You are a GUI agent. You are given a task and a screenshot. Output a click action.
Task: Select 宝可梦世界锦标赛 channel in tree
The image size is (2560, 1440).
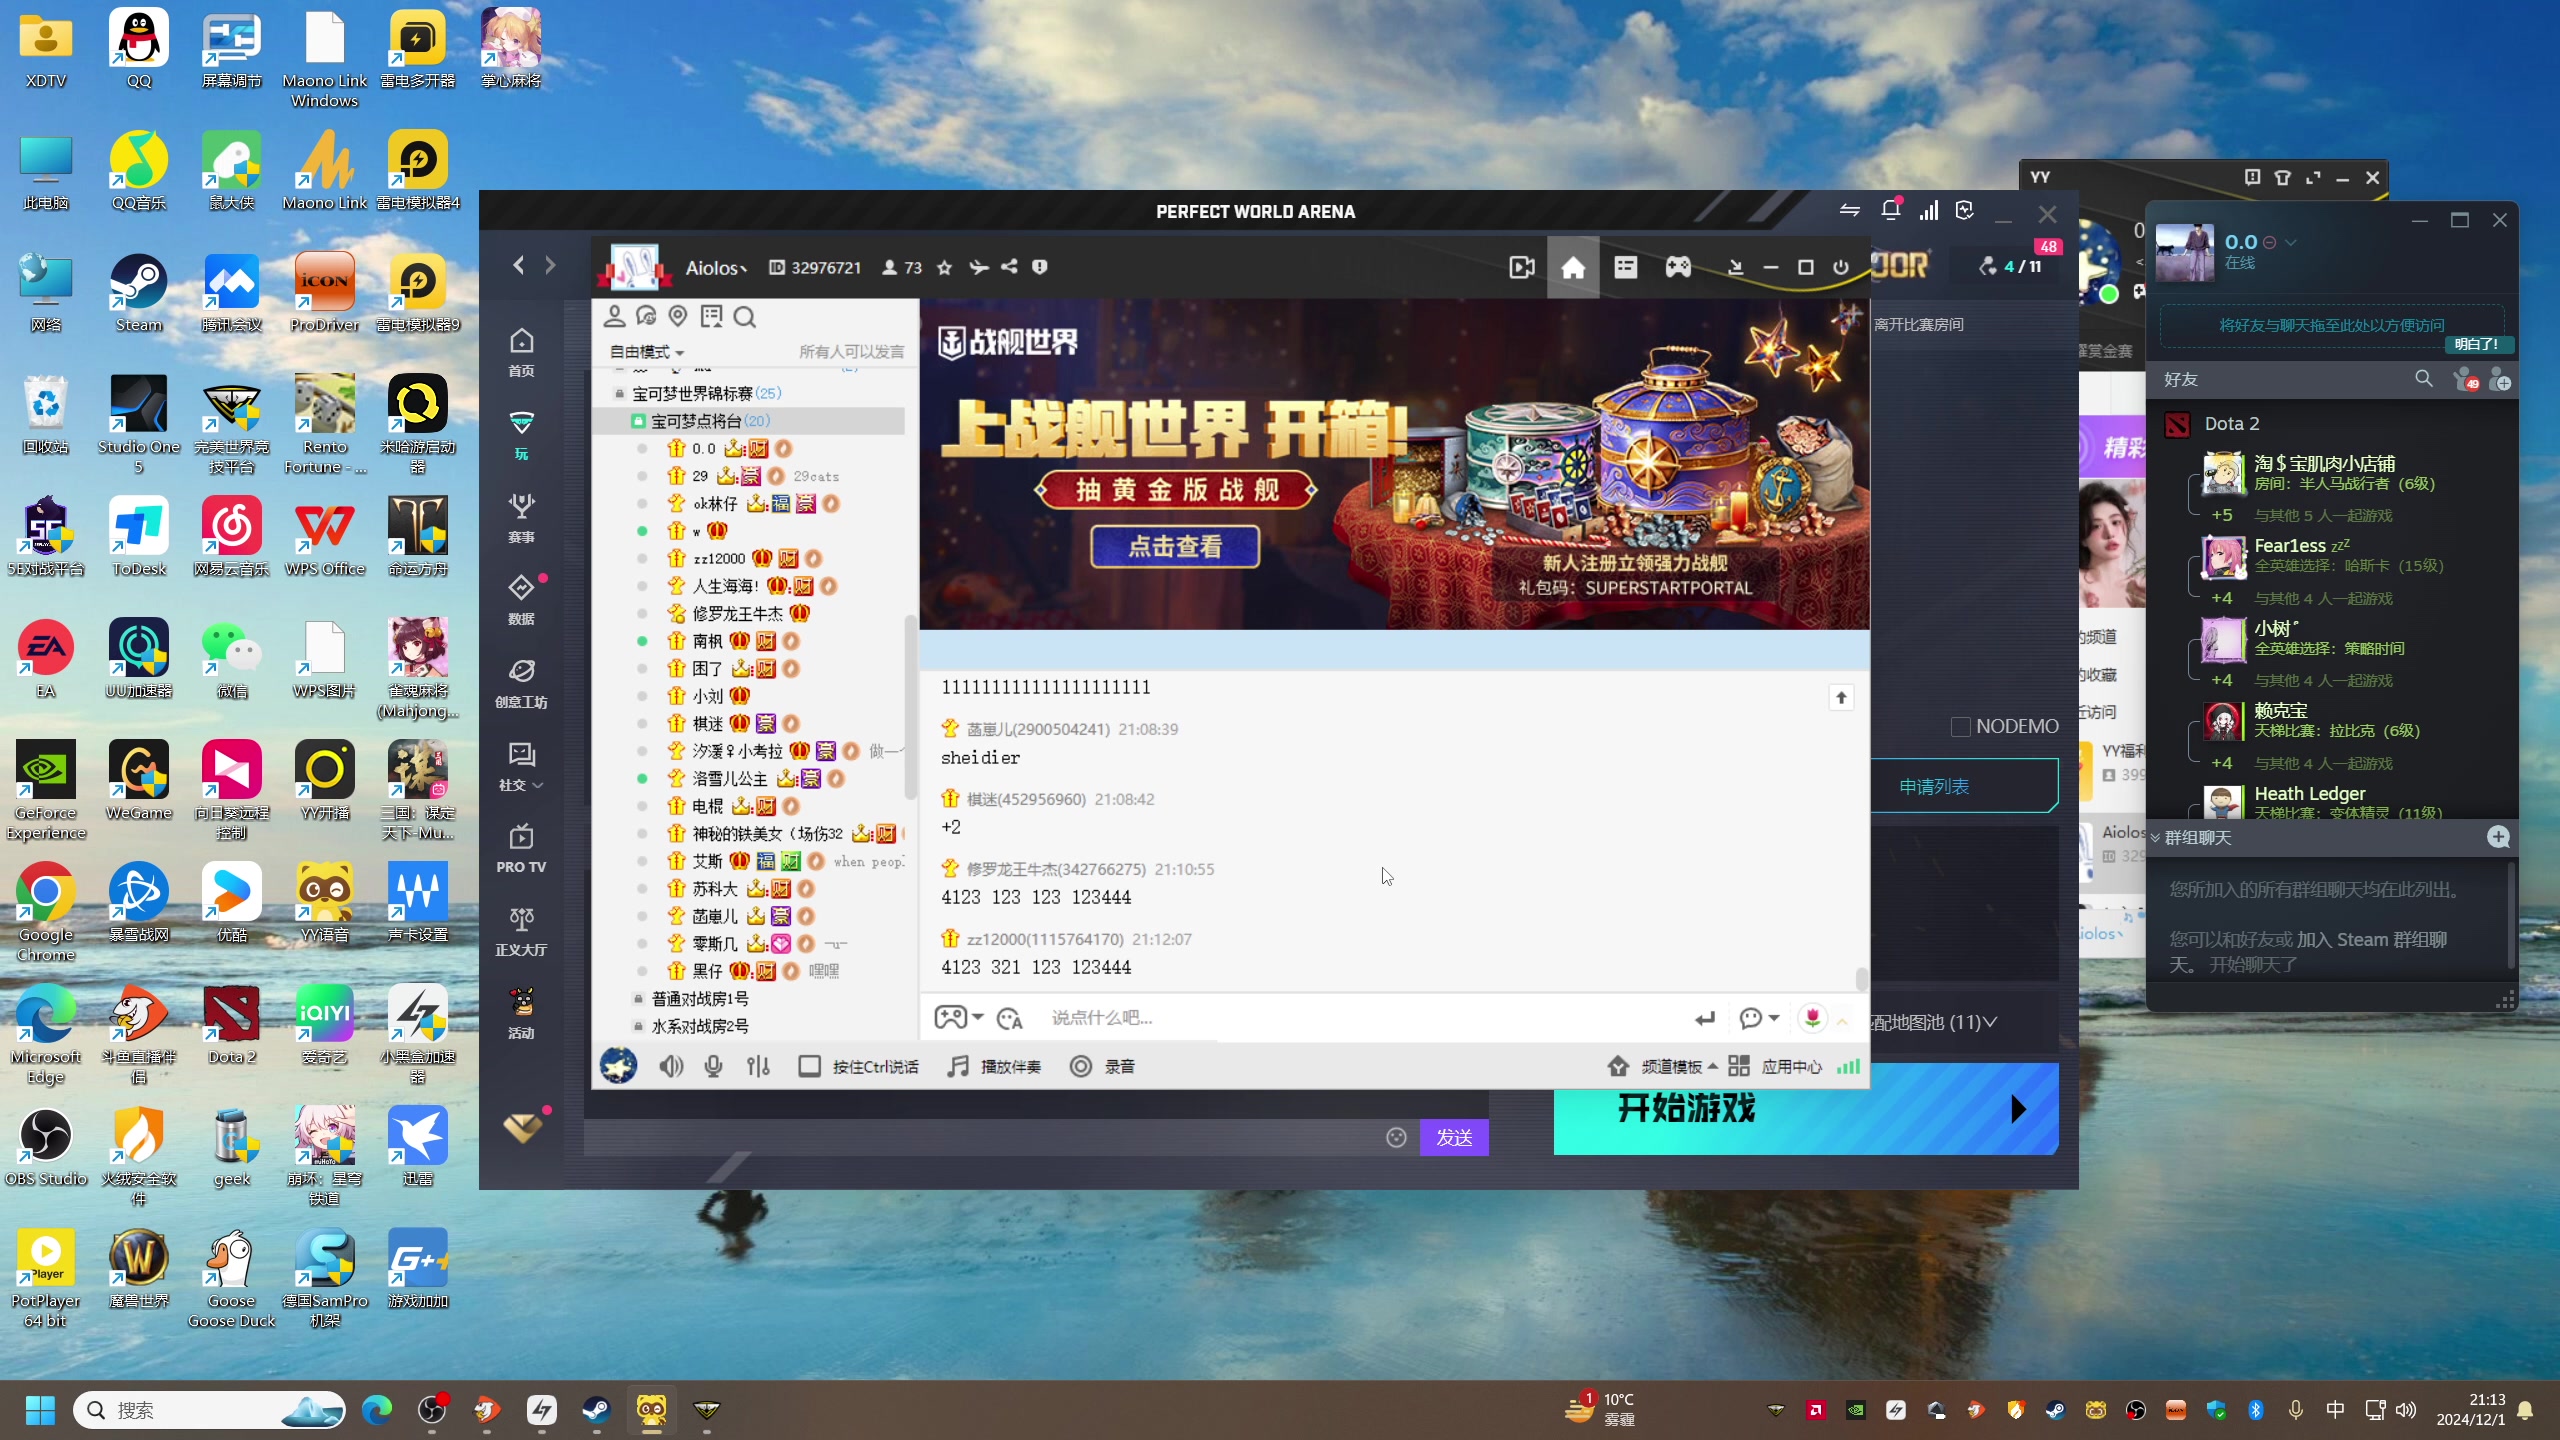706,393
